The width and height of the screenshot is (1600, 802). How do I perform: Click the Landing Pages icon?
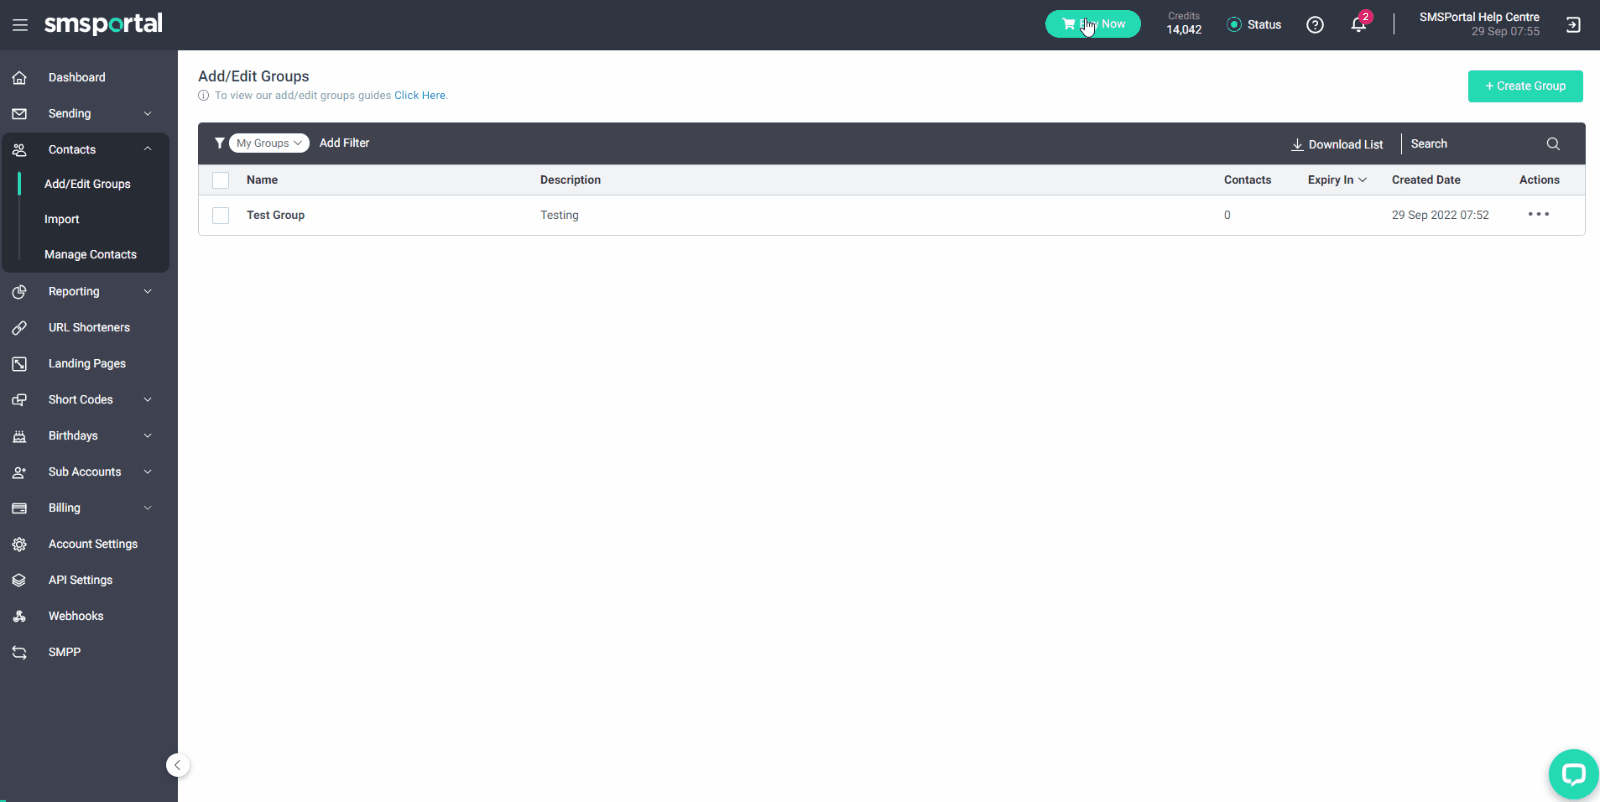click(x=19, y=364)
